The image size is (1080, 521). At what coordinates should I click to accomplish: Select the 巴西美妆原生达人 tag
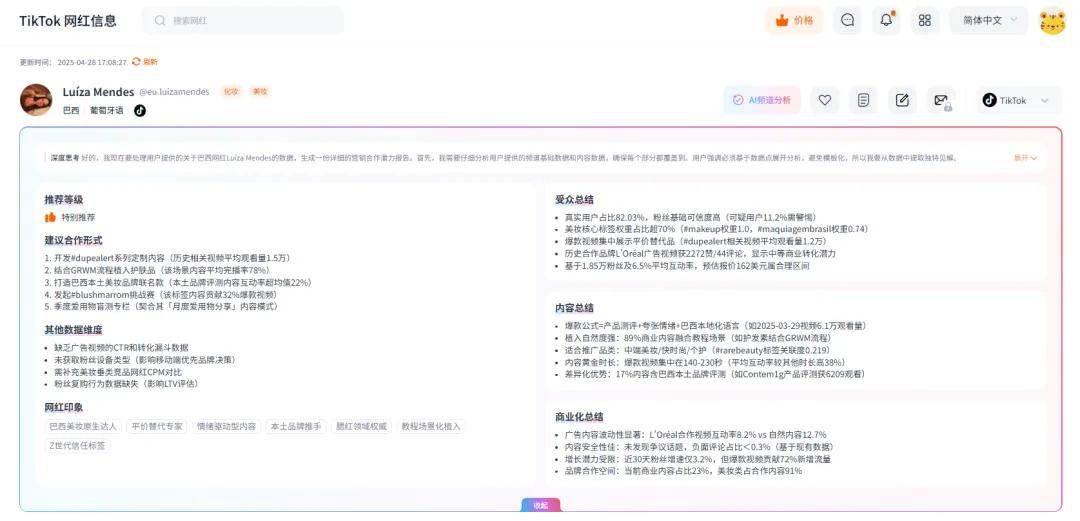(x=82, y=426)
